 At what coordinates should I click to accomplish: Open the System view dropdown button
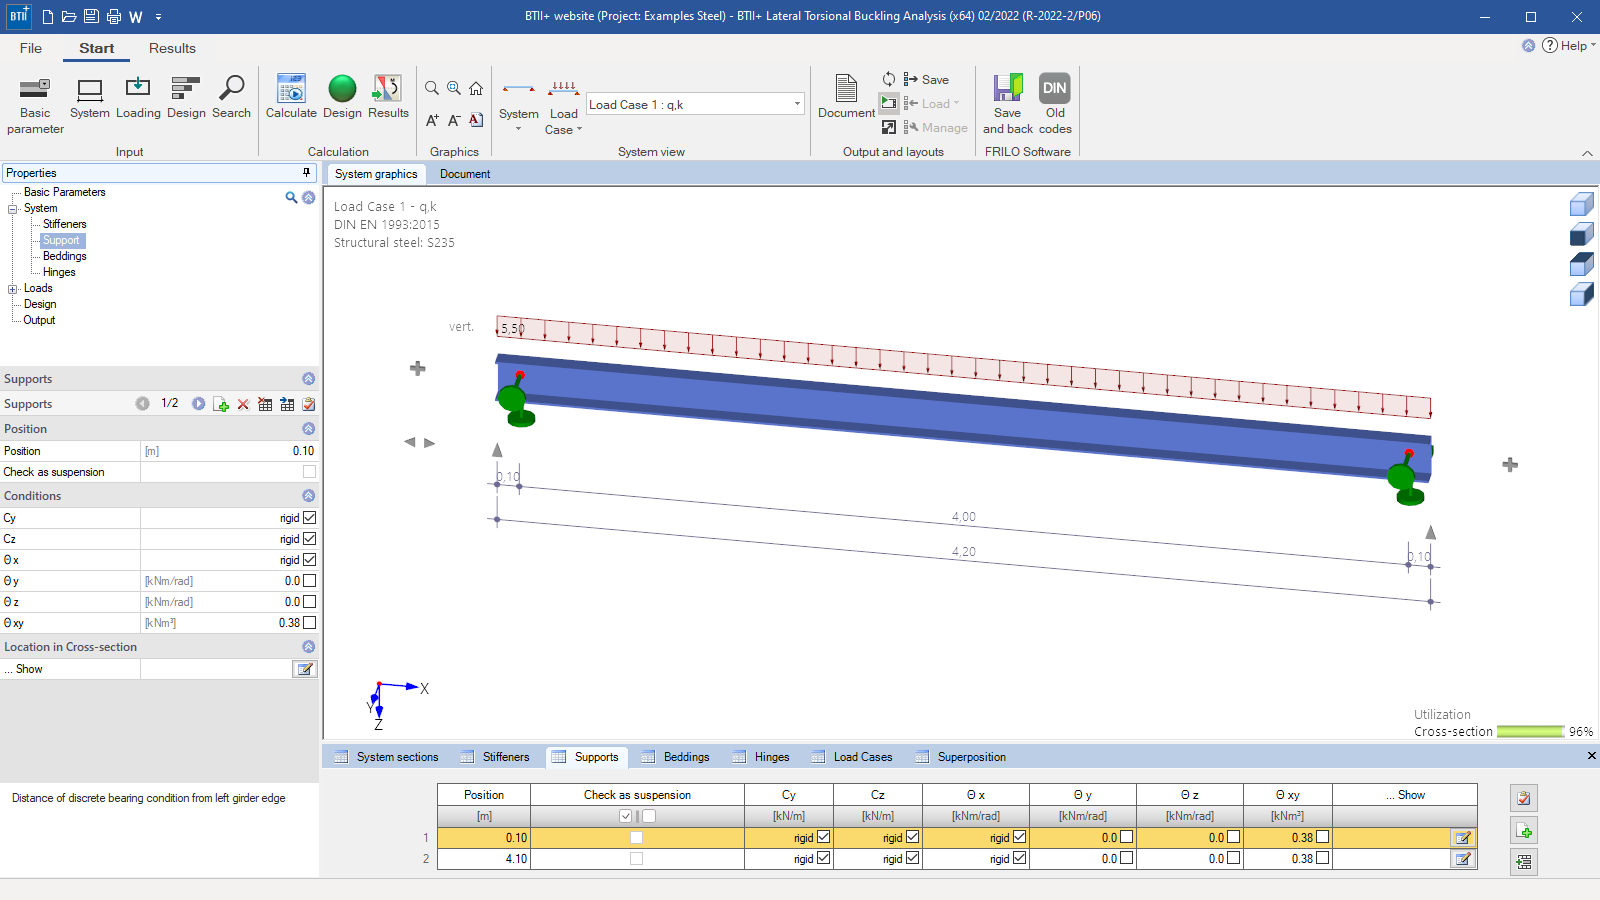pyautogui.click(x=519, y=105)
